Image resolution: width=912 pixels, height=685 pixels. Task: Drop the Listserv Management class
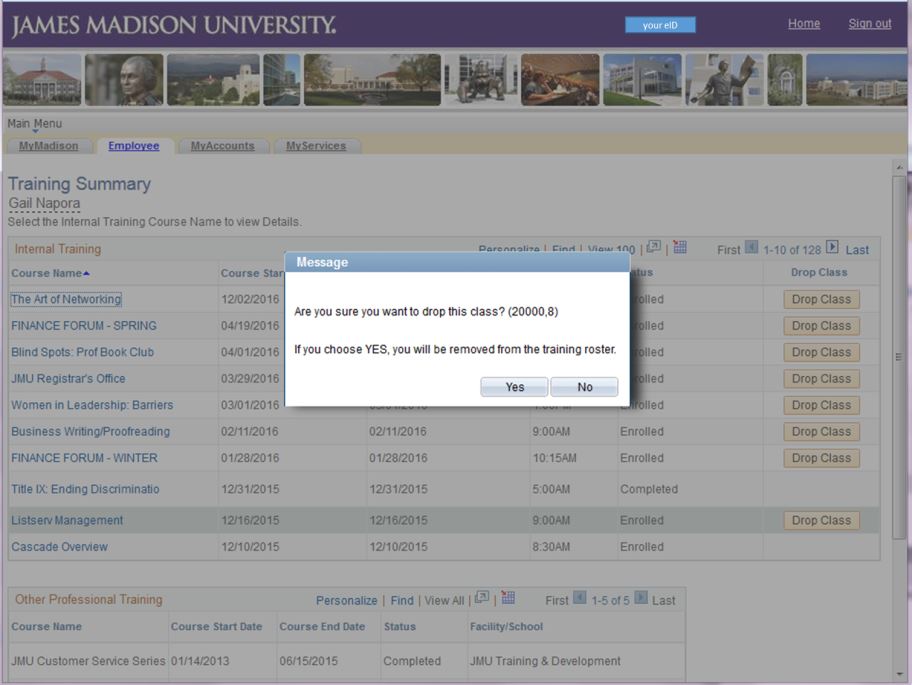click(821, 520)
